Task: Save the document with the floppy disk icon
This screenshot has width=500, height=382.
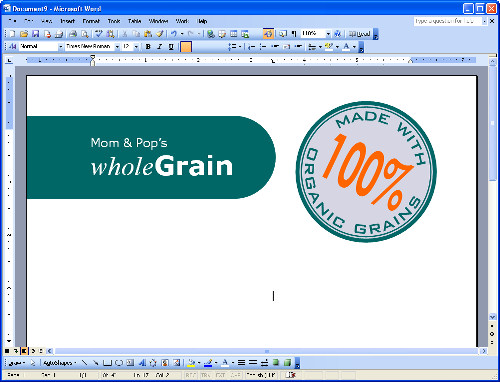Action: [x=35, y=34]
